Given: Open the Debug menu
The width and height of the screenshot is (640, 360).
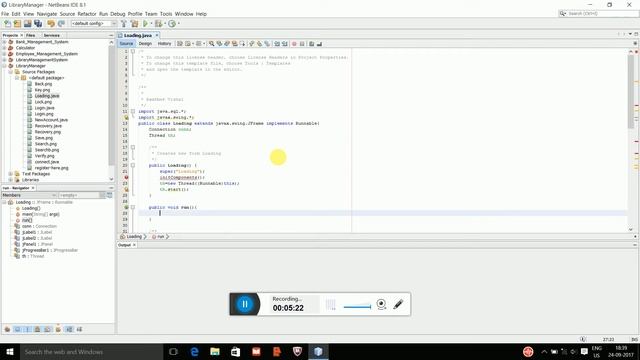Looking at the screenshot, I should 118,14.
